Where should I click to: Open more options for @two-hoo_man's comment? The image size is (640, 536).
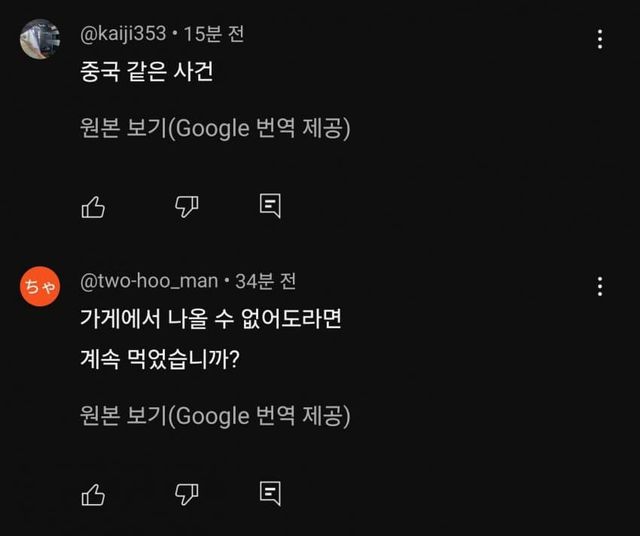(600, 287)
